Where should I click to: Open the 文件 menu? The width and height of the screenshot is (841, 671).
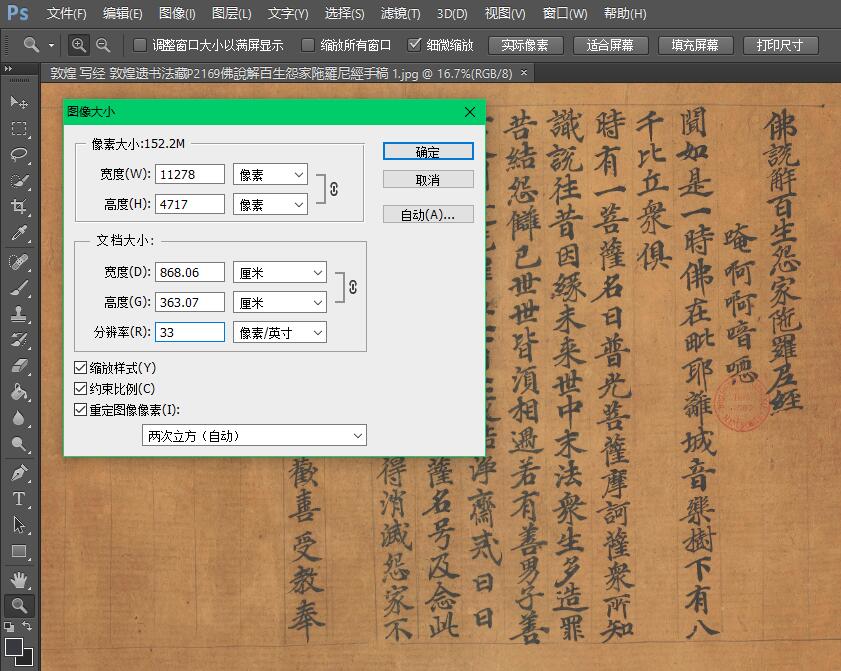(66, 13)
